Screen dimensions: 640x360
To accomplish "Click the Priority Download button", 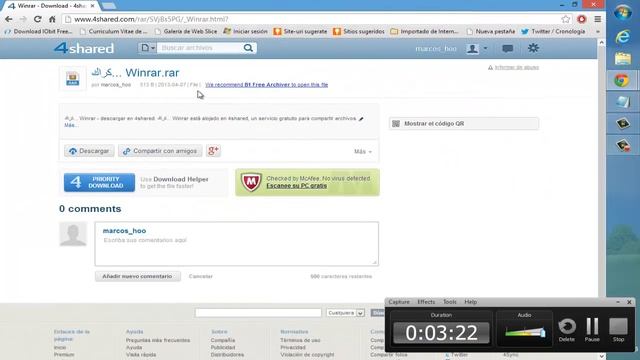I will tap(99, 182).
